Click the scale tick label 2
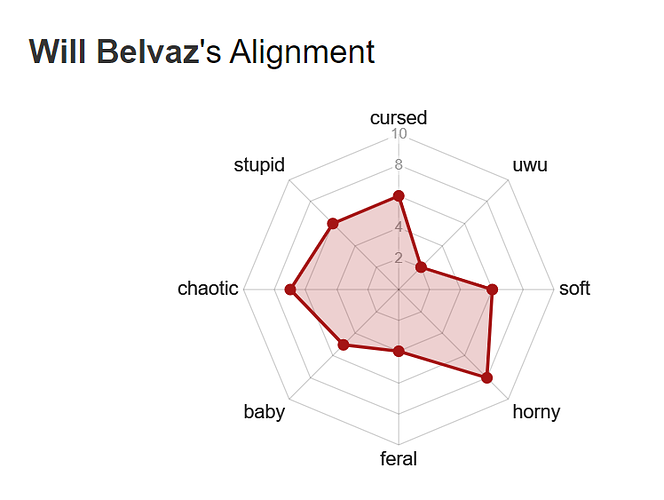The width and height of the screenshot is (664, 500). (399, 259)
